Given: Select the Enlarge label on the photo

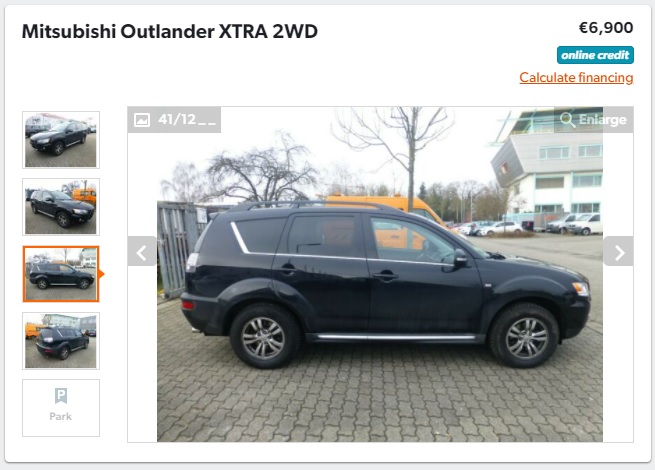Looking at the screenshot, I should [603, 120].
